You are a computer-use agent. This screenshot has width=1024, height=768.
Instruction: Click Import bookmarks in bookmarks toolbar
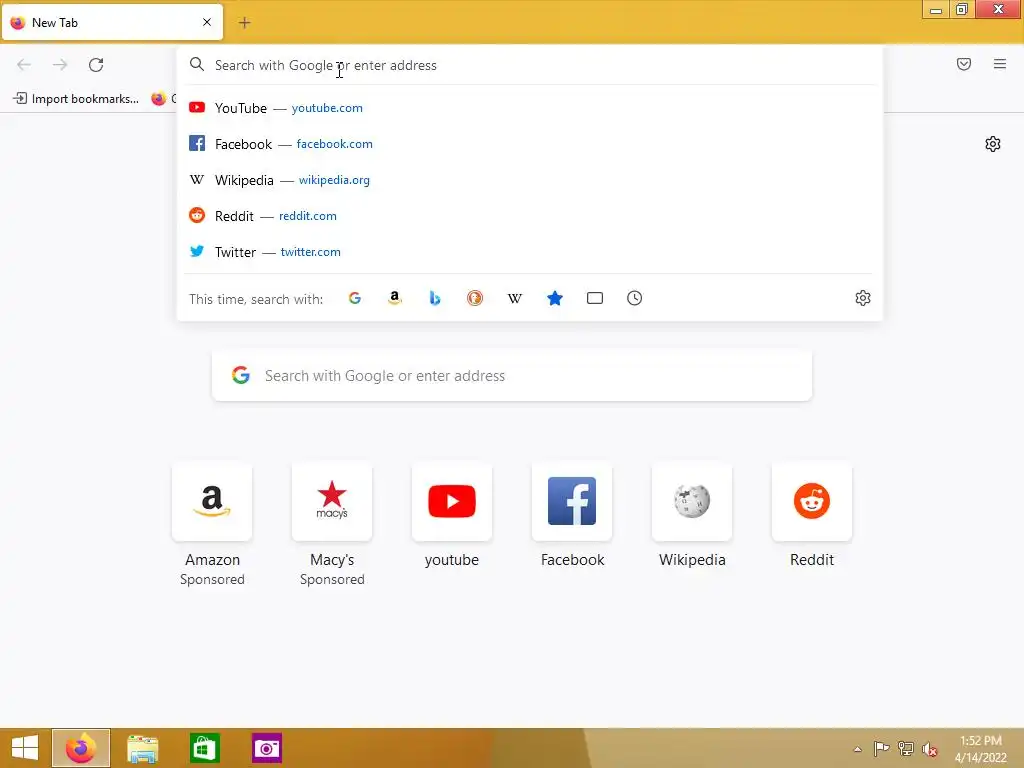click(76, 99)
